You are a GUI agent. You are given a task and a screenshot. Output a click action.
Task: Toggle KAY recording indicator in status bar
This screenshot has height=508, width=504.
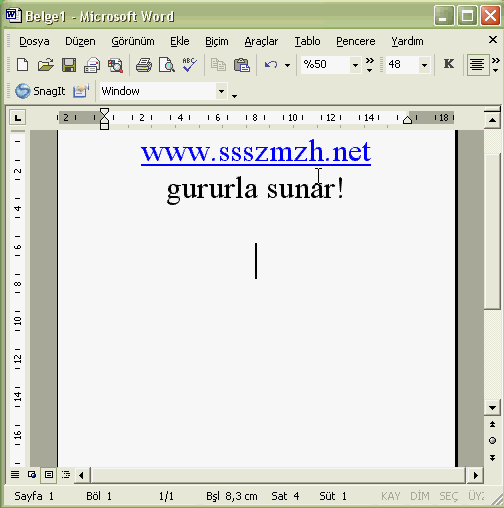tap(390, 496)
